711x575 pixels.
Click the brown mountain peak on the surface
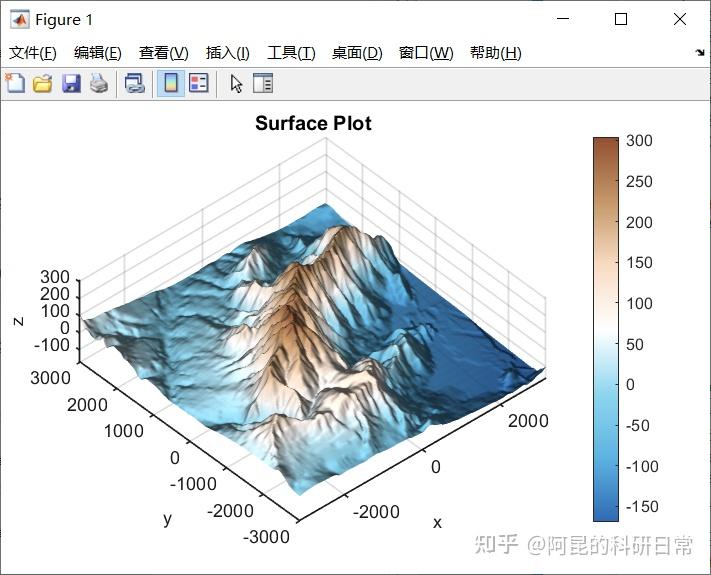(x=290, y=313)
